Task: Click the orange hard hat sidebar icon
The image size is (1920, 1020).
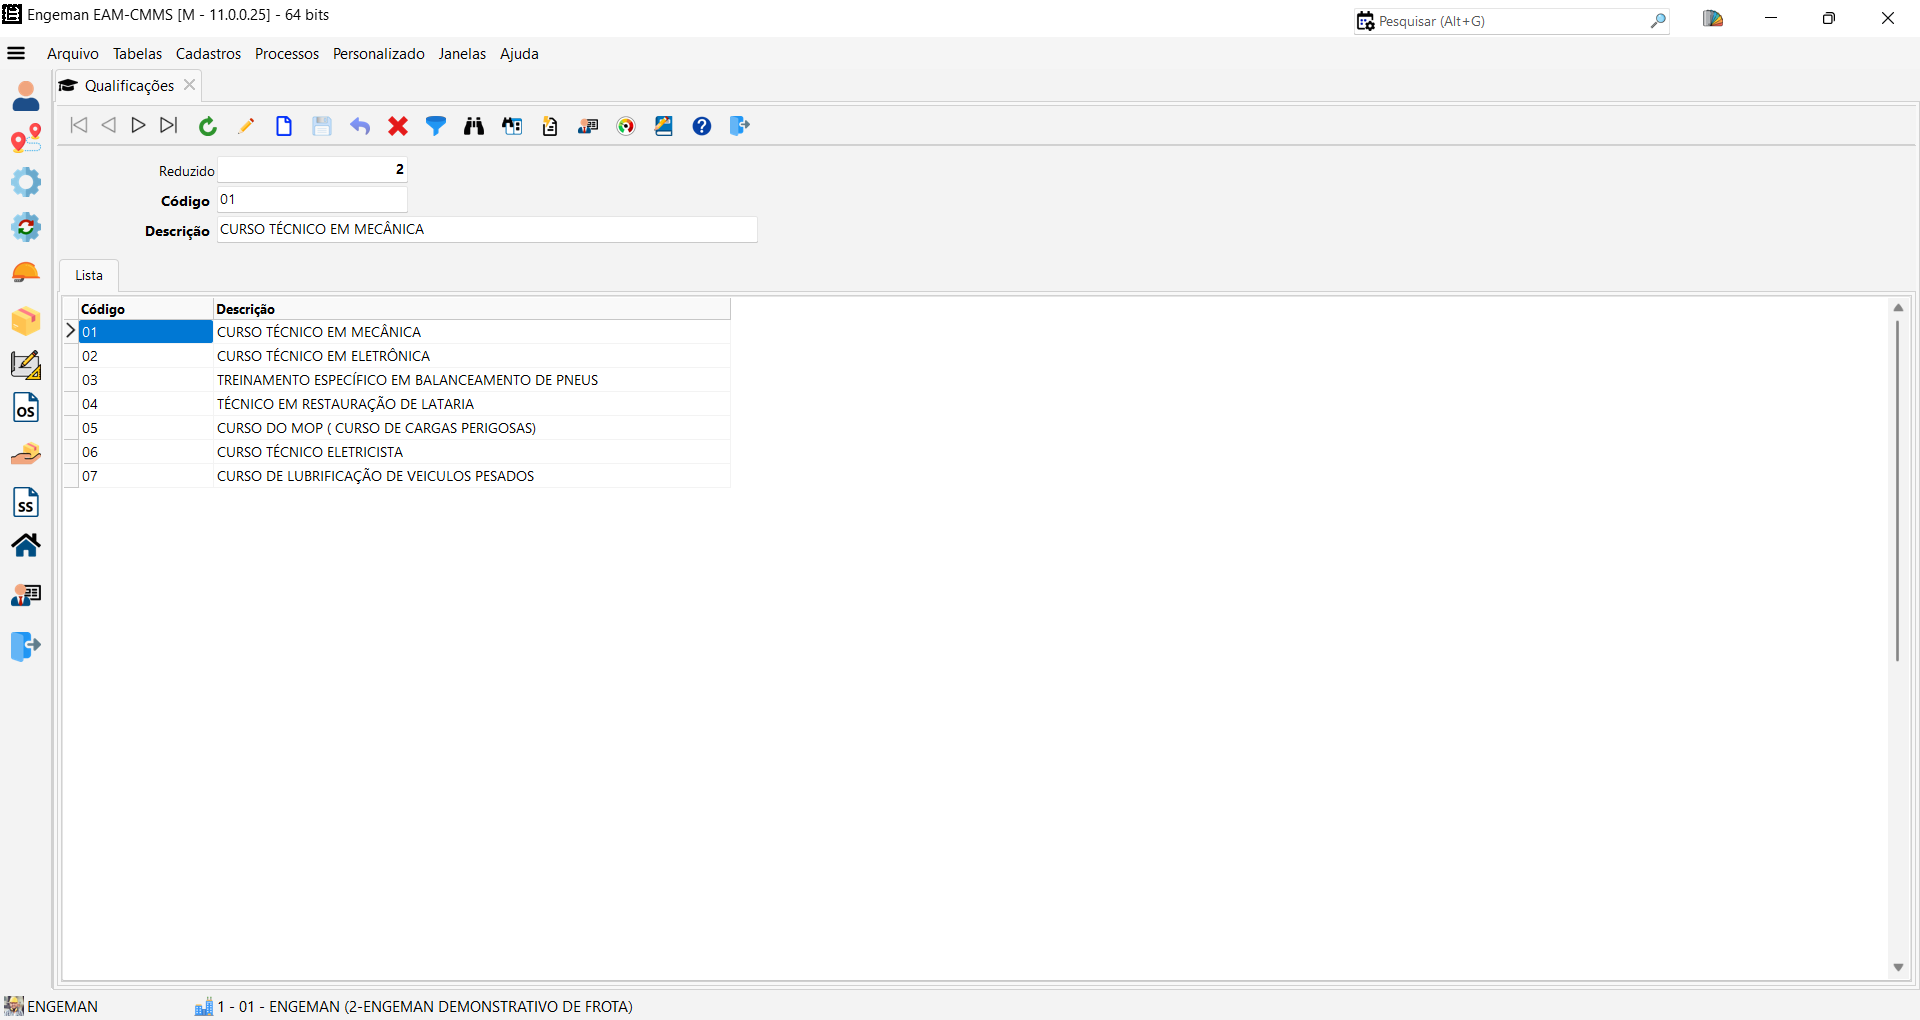Action: tap(26, 273)
